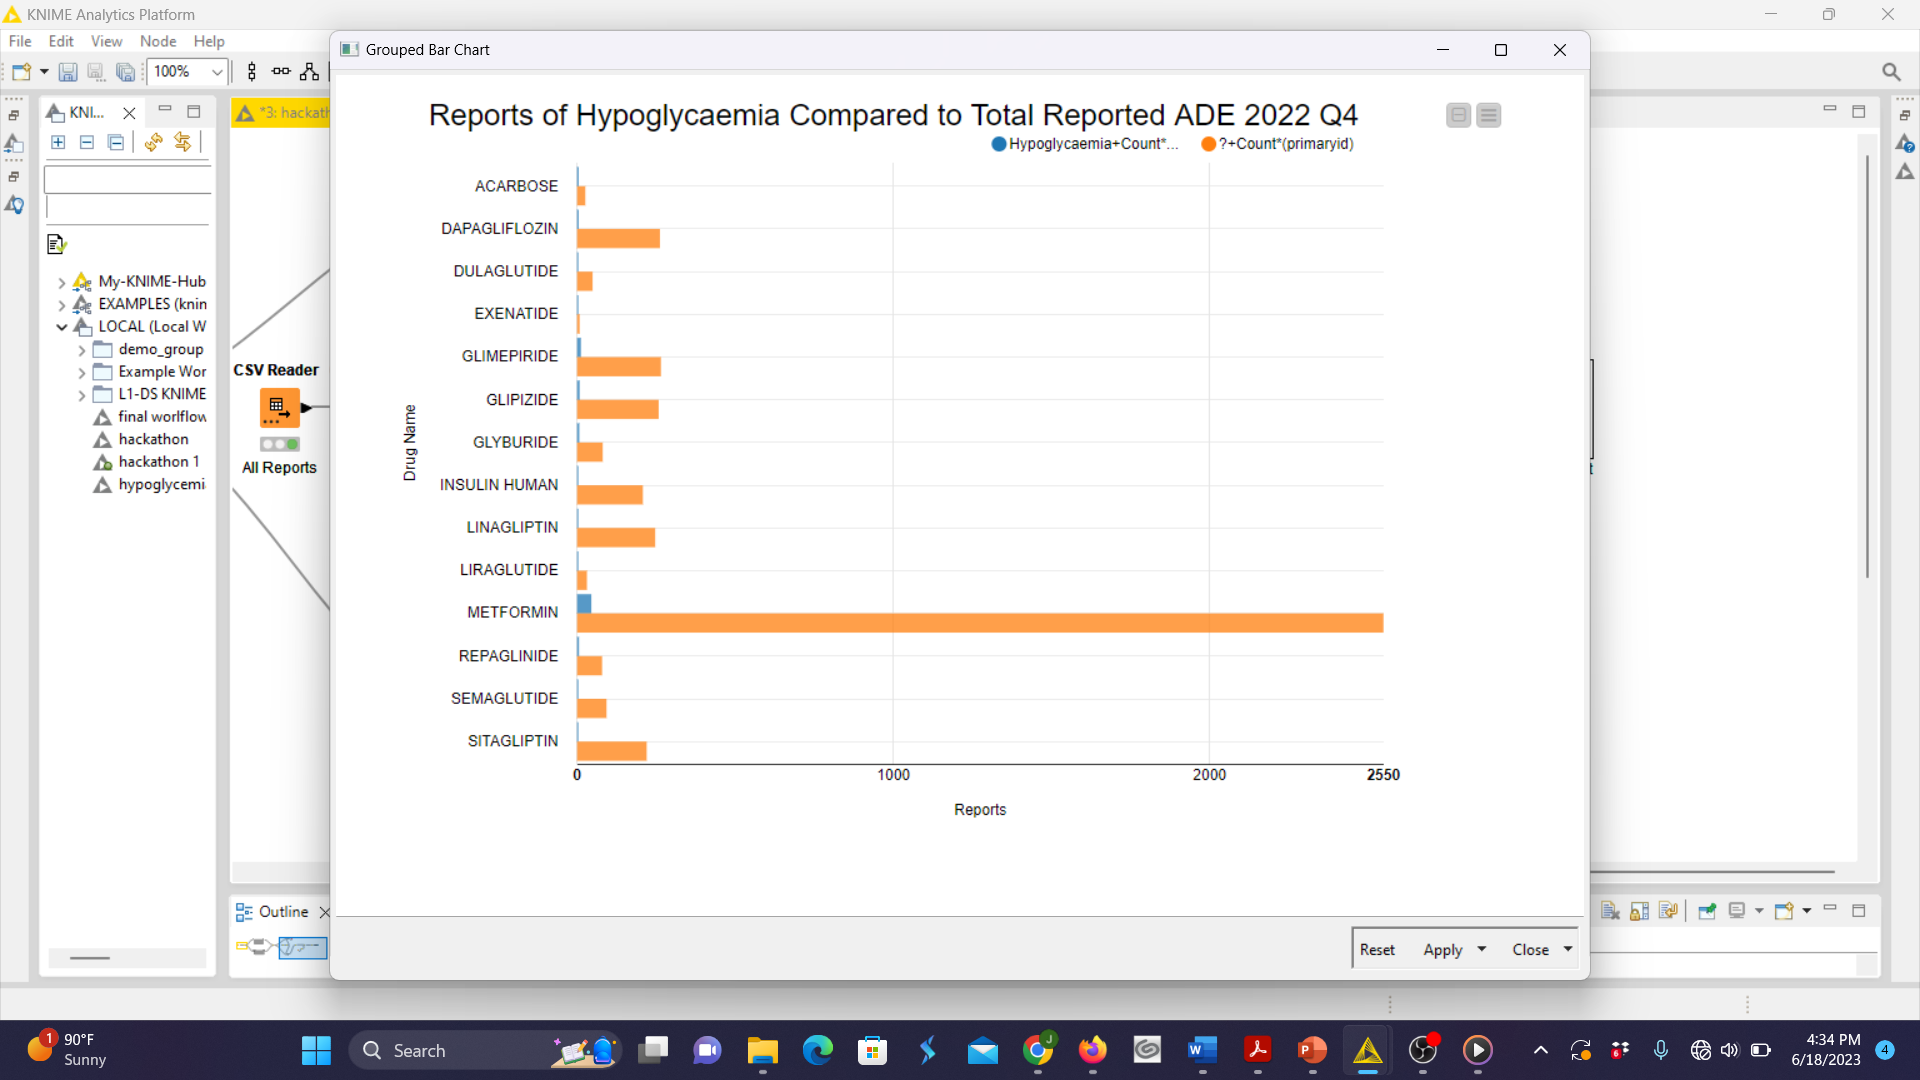Click the KNIME icon in the taskbar
This screenshot has width=1920, height=1080.
point(1367,1050)
